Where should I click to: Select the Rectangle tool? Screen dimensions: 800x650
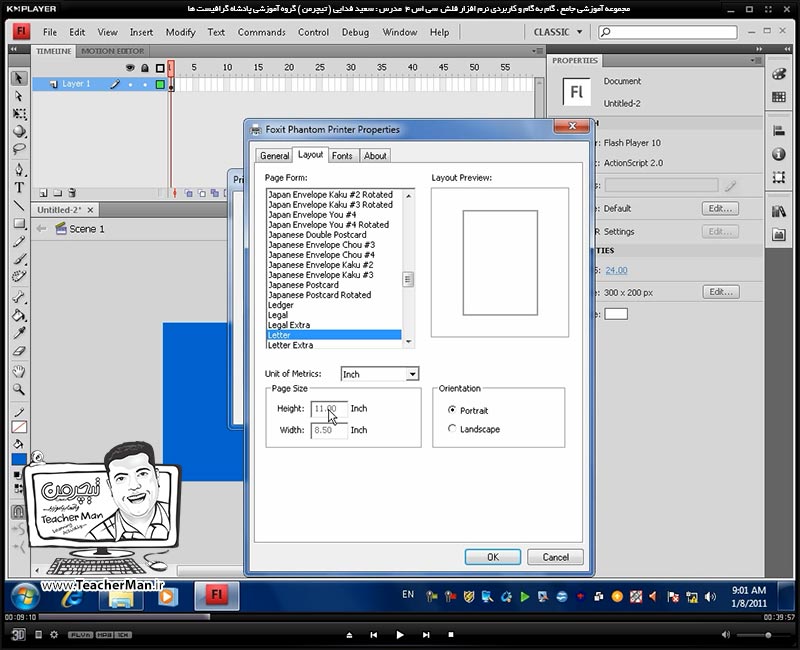coord(19,223)
